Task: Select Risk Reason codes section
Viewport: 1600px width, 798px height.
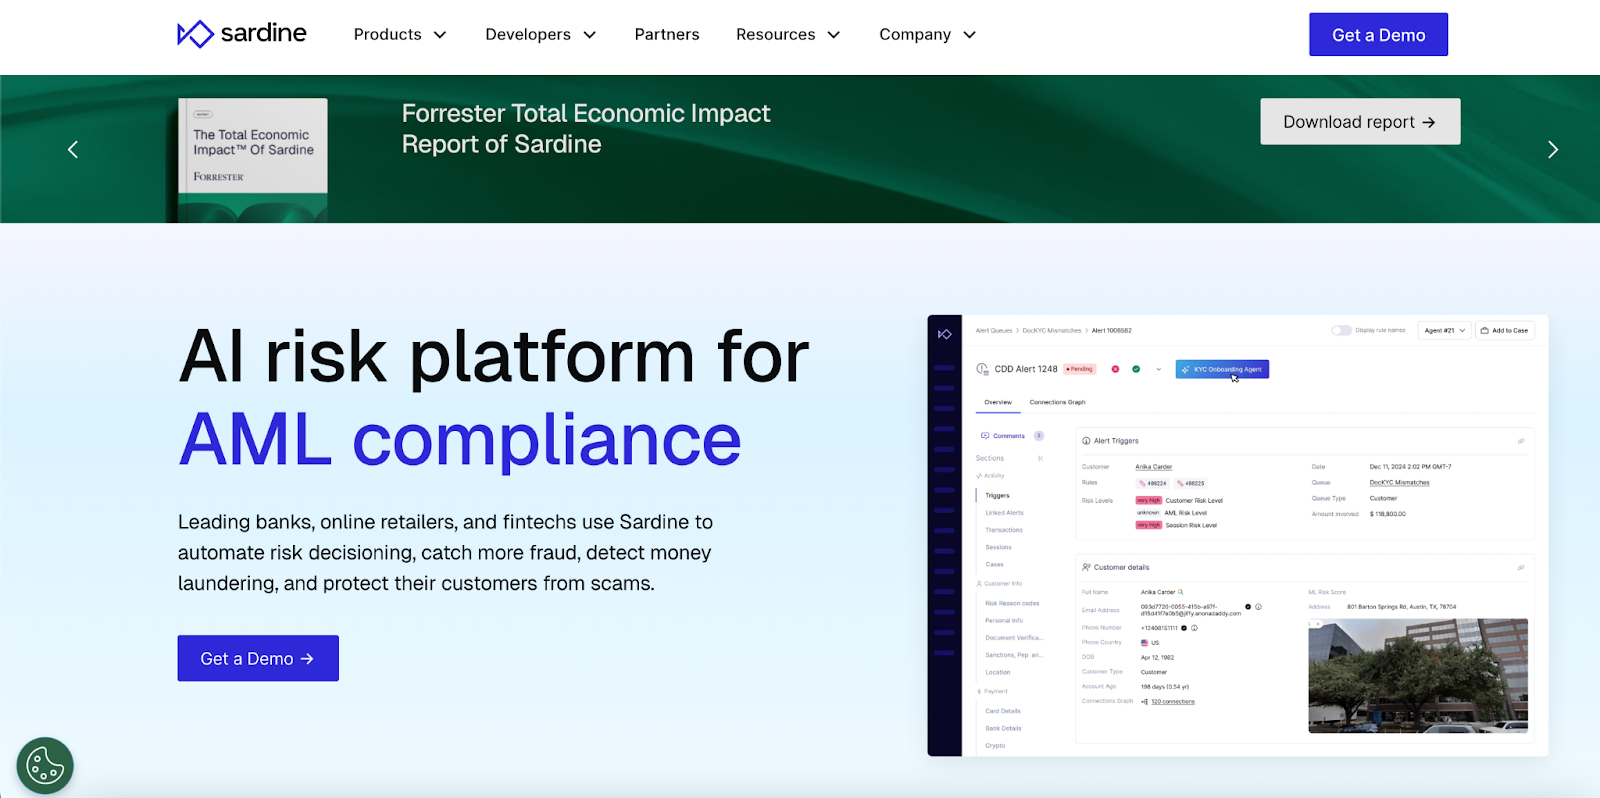Action: [x=1012, y=603]
